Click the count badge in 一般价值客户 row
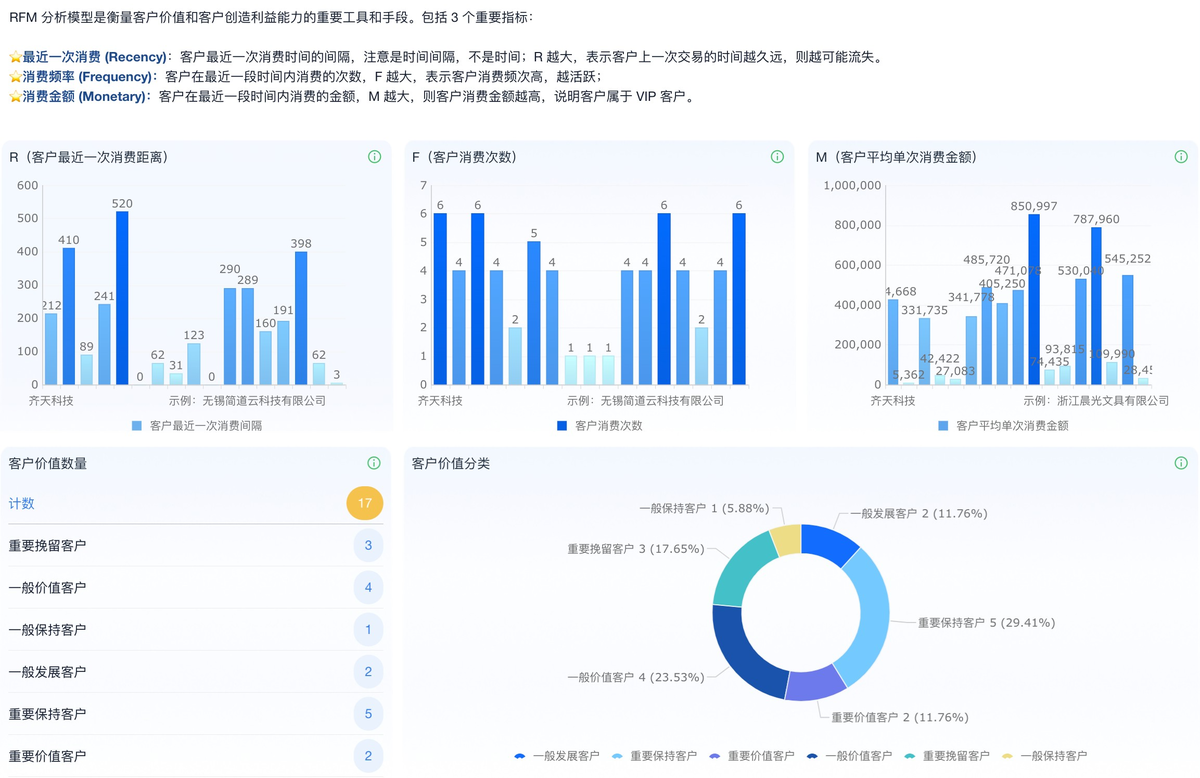The height and width of the screenshot is (778, 1200). tap(368, 587)
